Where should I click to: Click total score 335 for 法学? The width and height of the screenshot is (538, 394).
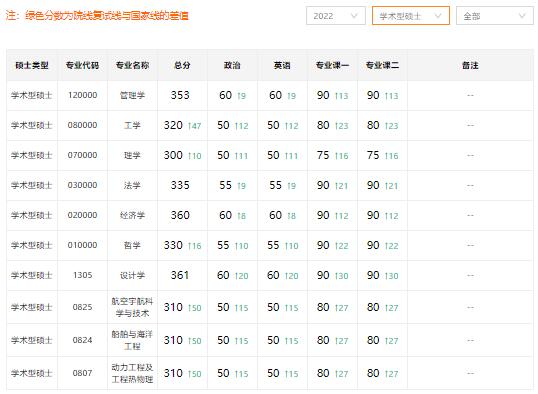180,185
